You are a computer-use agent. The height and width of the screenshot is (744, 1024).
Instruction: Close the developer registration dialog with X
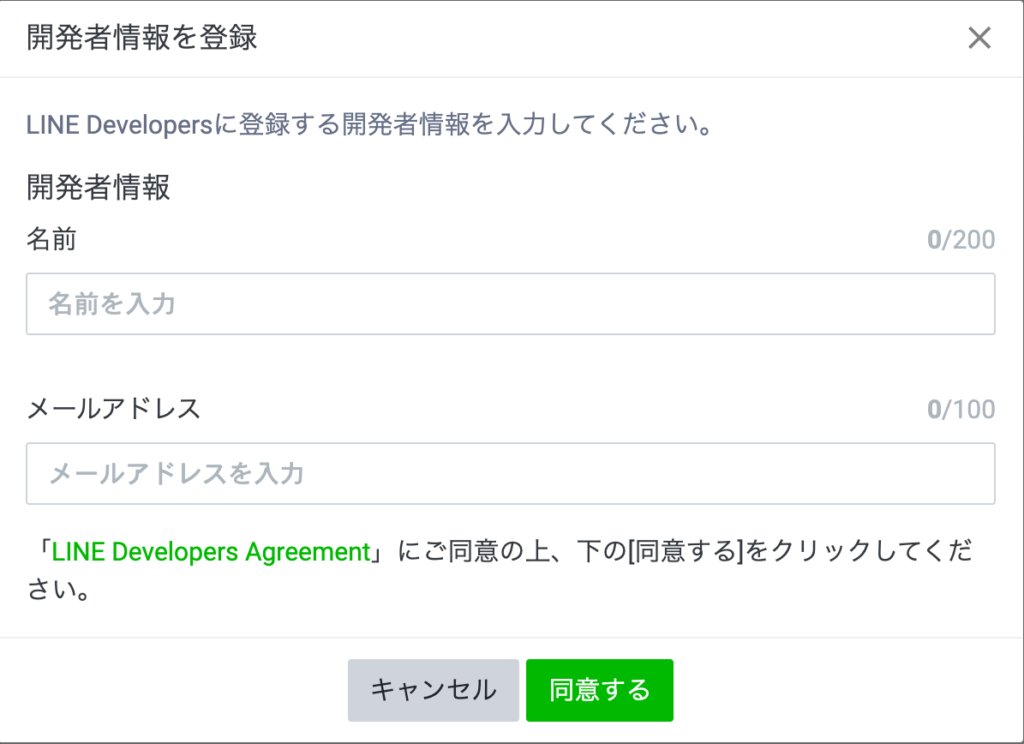pyautogui.click(x=979, y=38)
